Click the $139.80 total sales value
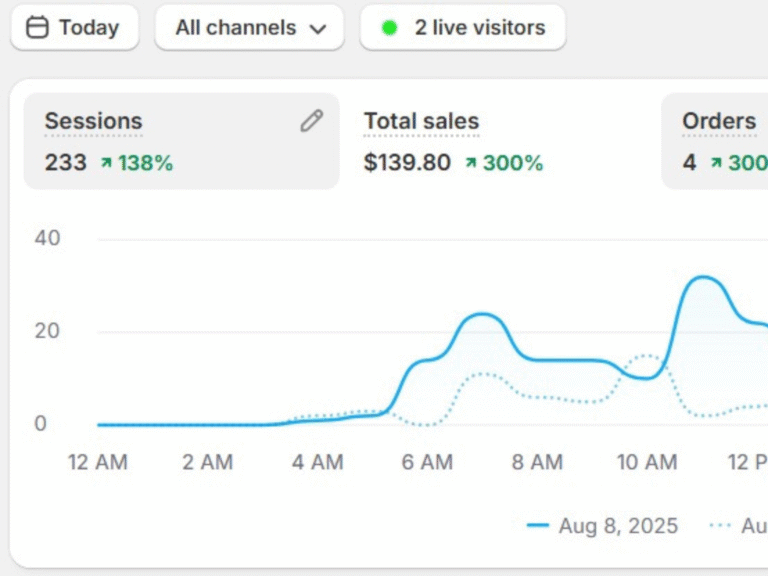The height and width of the screenshot is (576, 768). point(407,163)
